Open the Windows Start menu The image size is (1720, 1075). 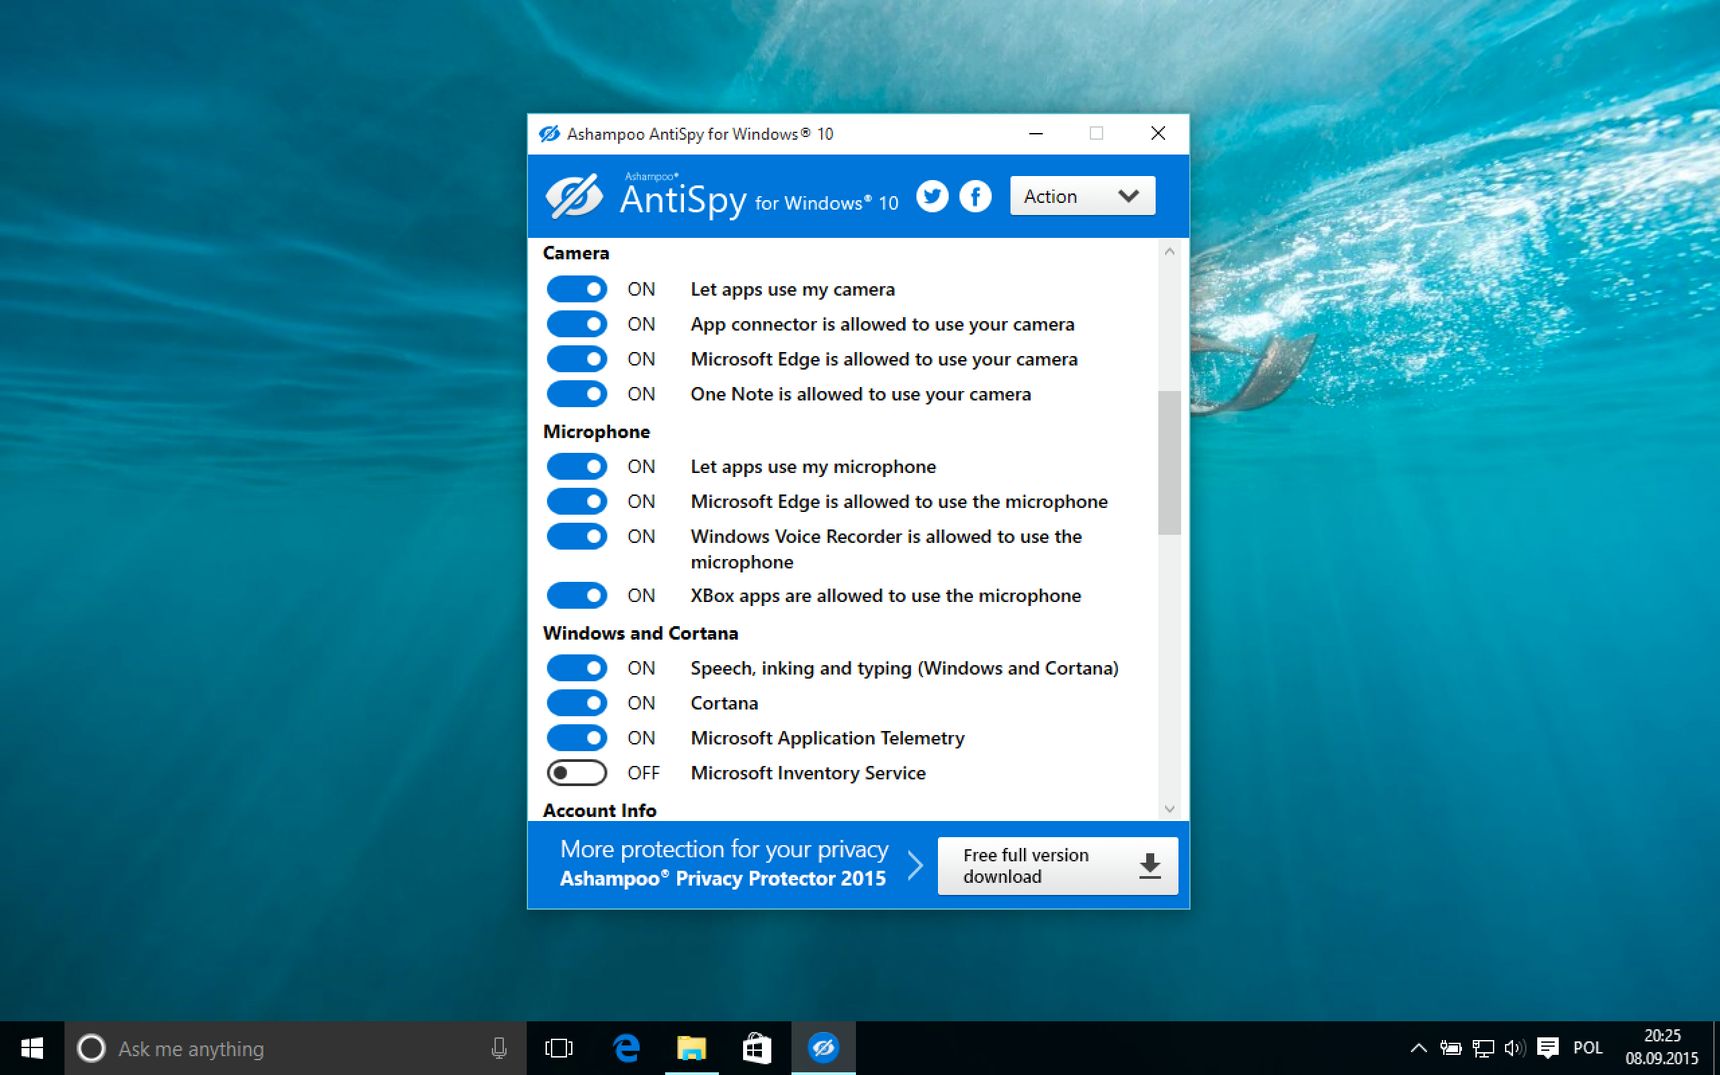[32, 1048]
